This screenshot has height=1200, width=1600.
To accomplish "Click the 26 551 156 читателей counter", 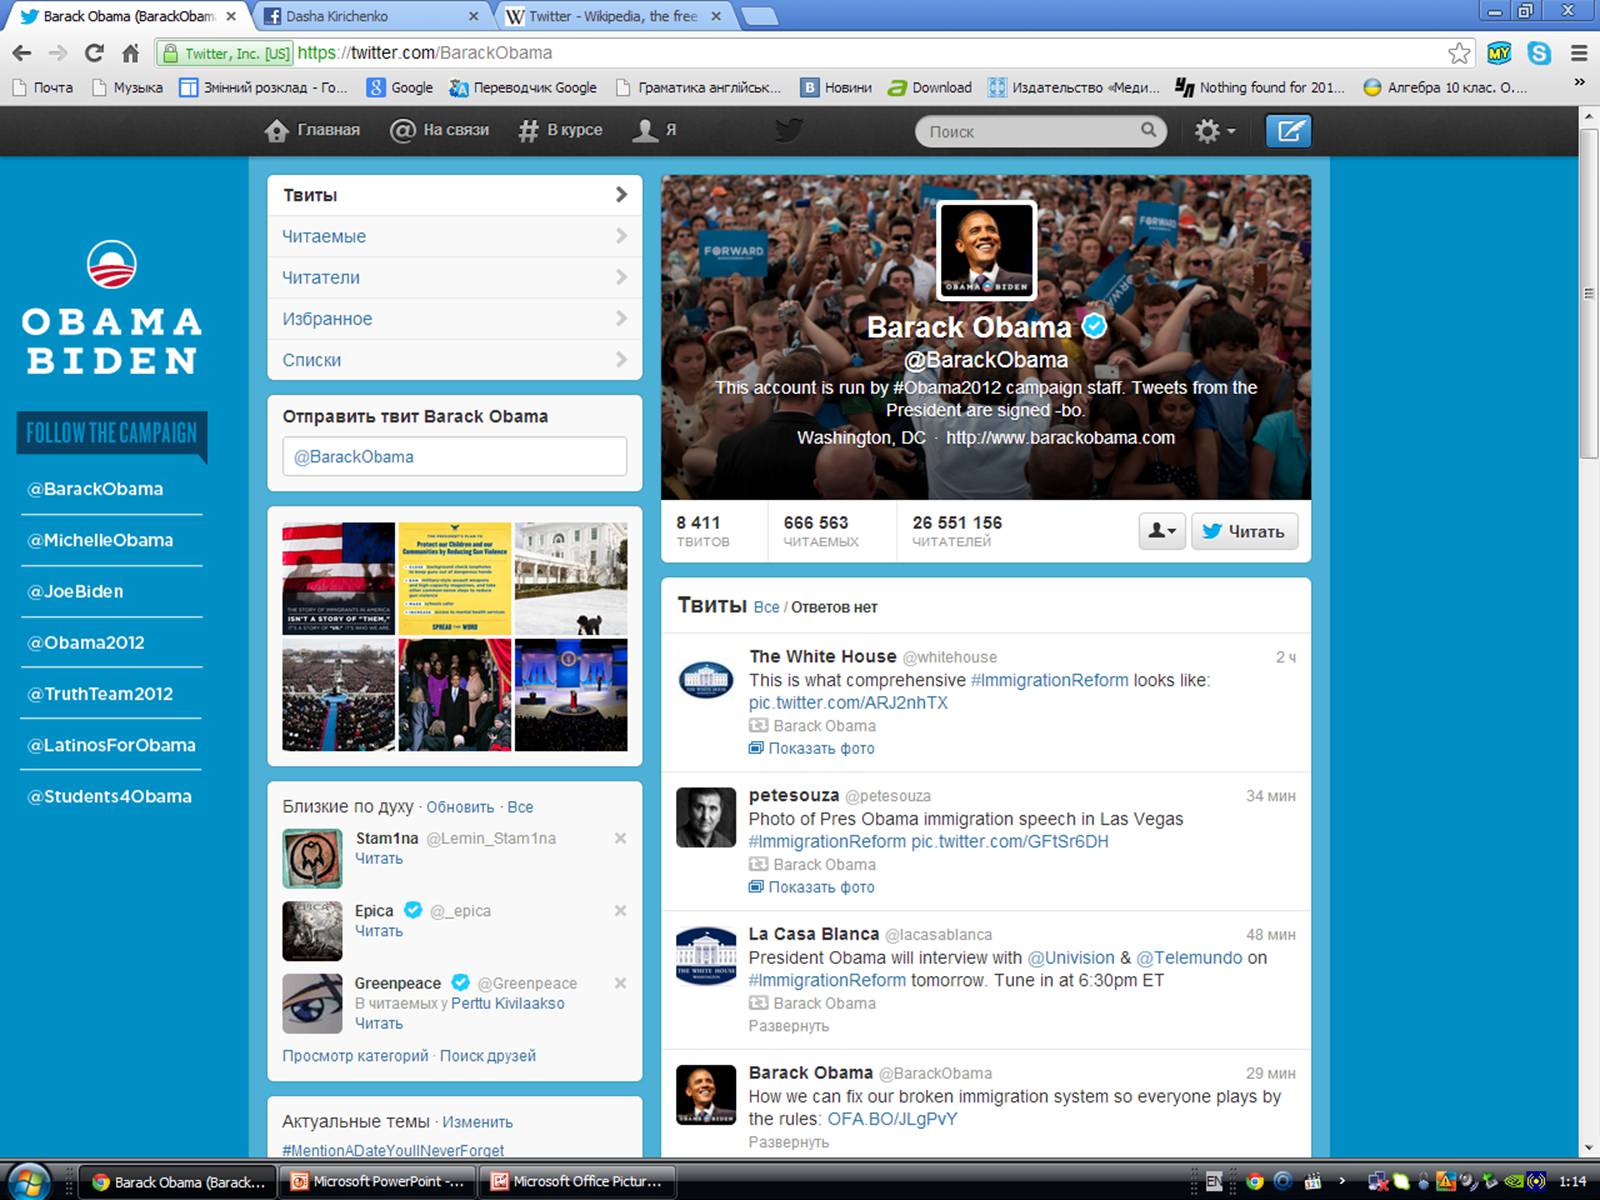I will pos(957,530).
